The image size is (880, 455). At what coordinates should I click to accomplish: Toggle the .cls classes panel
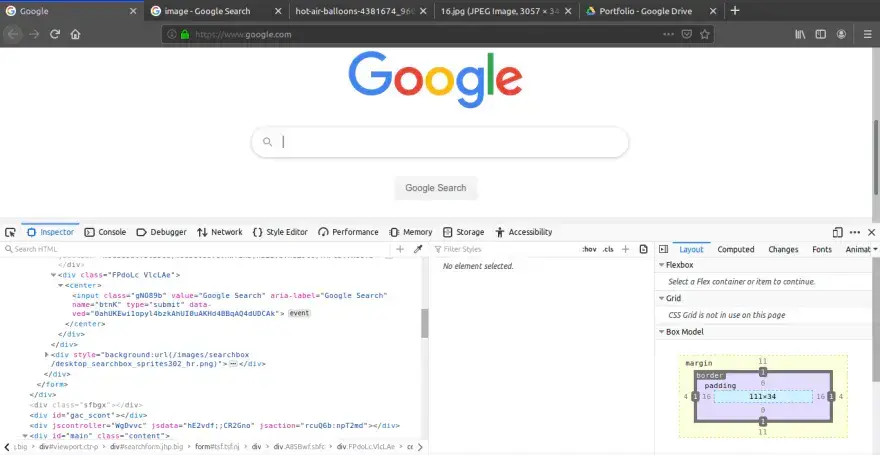[x=608, y=249]
